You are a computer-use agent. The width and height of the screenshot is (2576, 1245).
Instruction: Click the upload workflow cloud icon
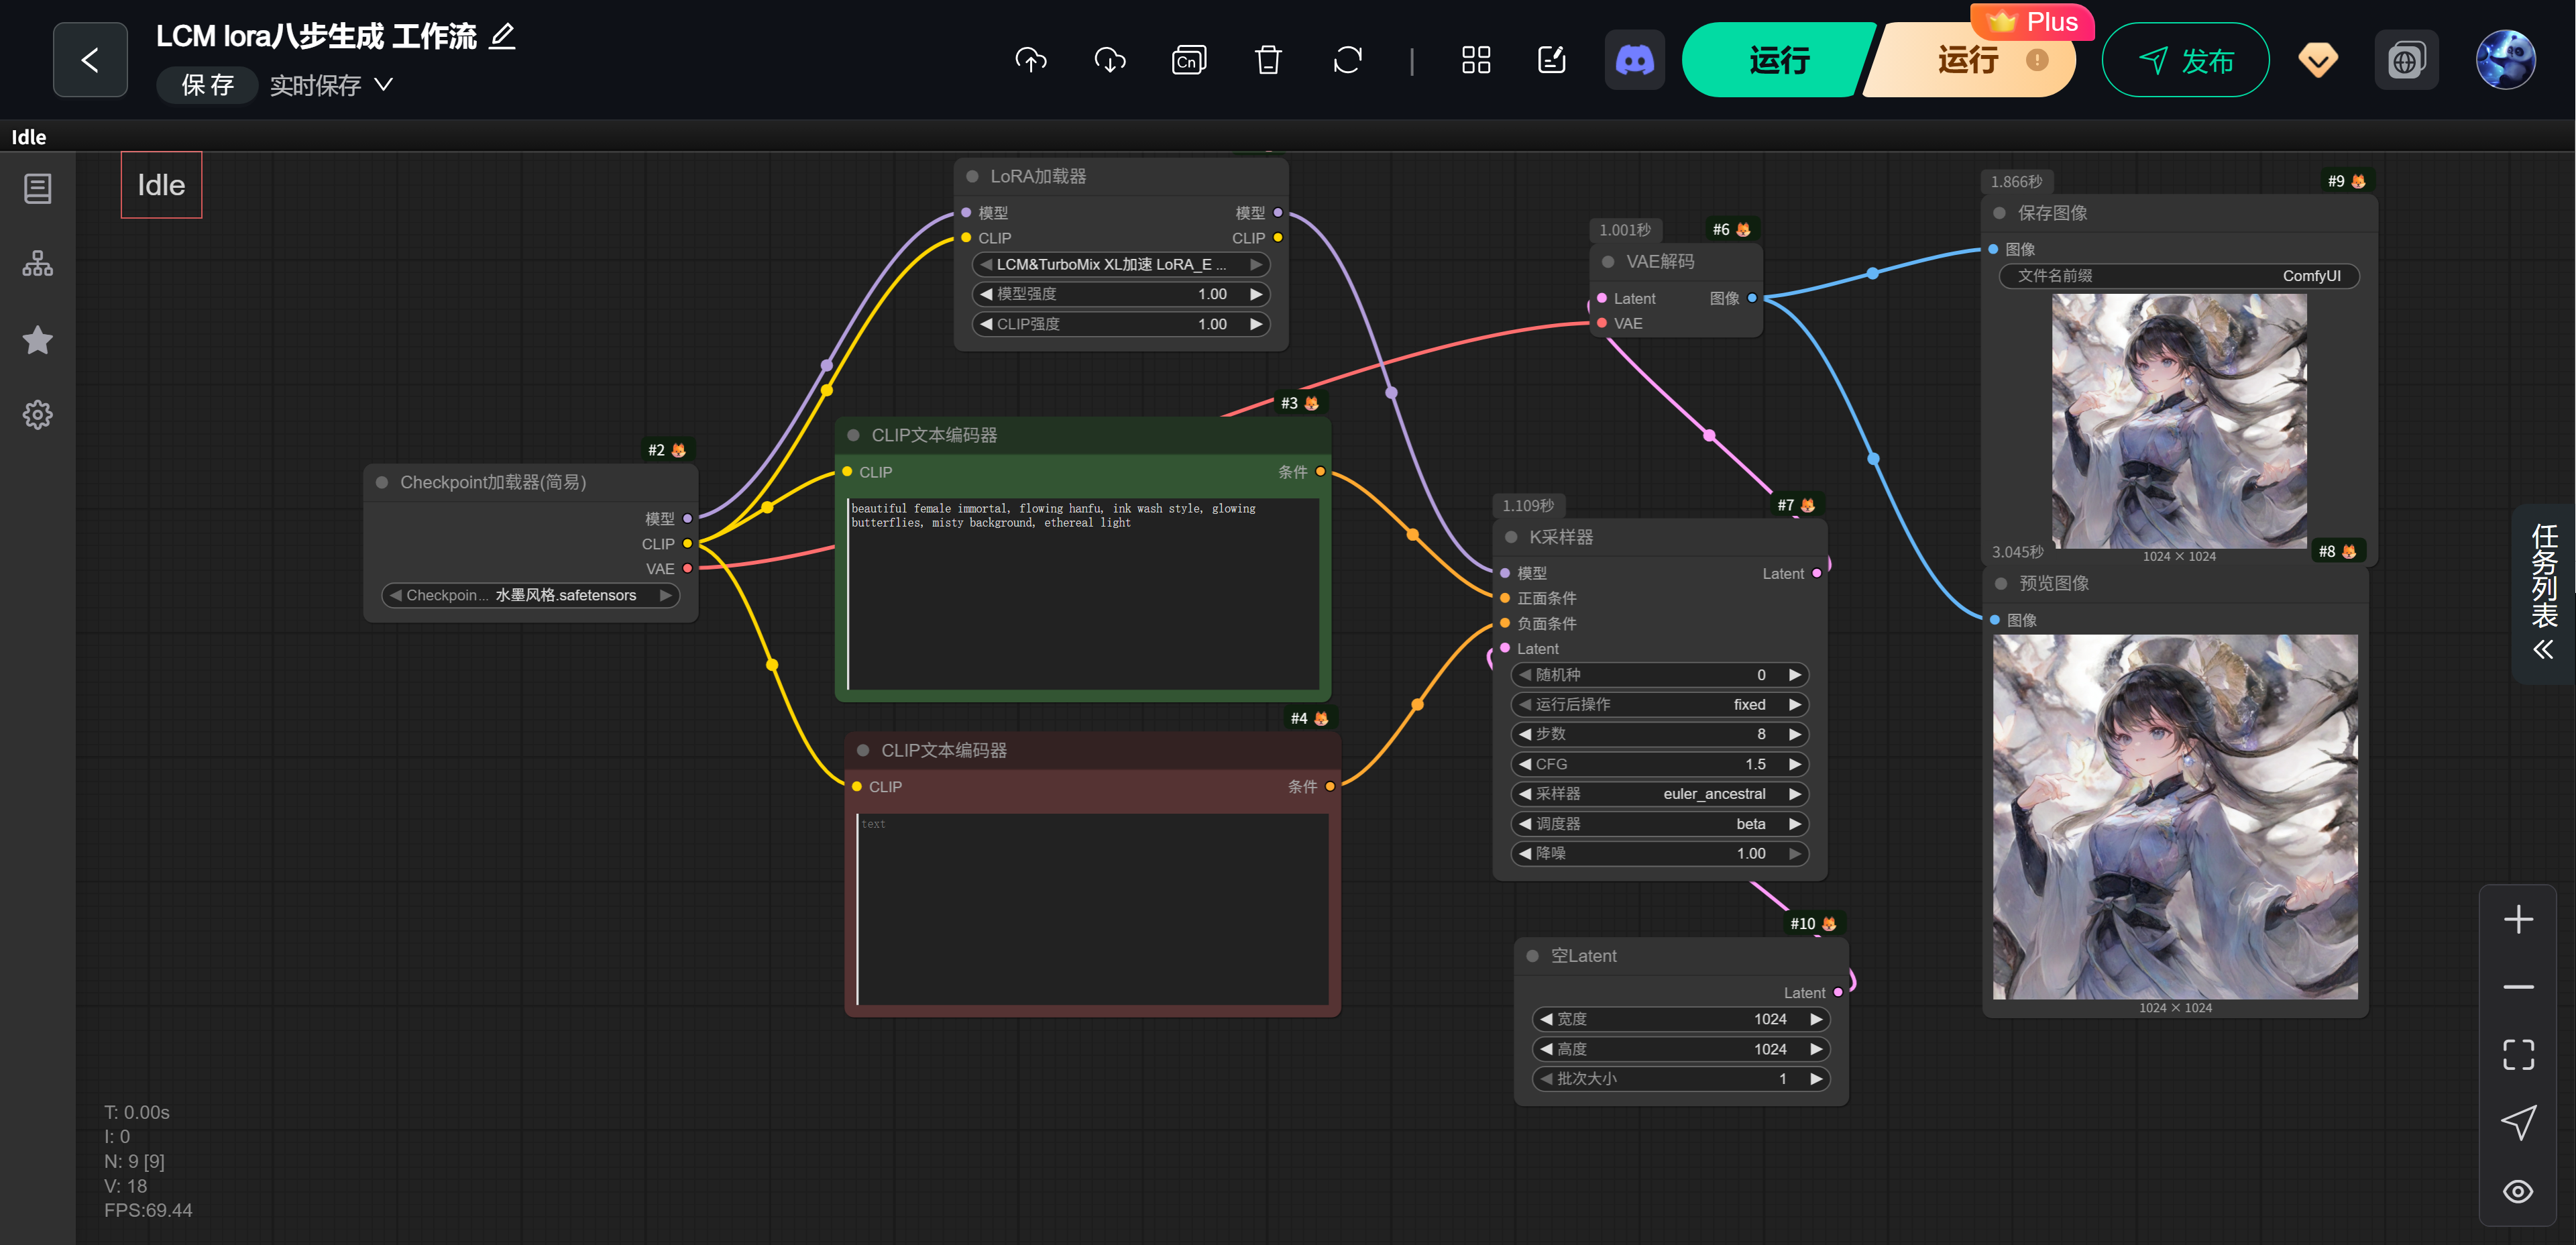tap(1030, 60)
